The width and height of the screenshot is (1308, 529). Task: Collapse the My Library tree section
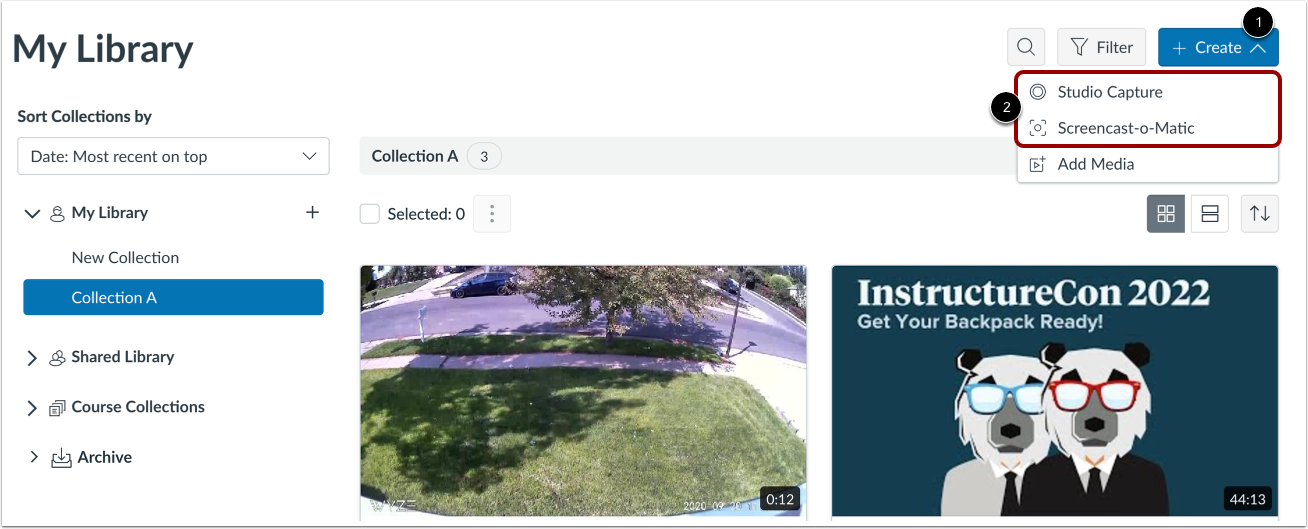click(33, 213)
